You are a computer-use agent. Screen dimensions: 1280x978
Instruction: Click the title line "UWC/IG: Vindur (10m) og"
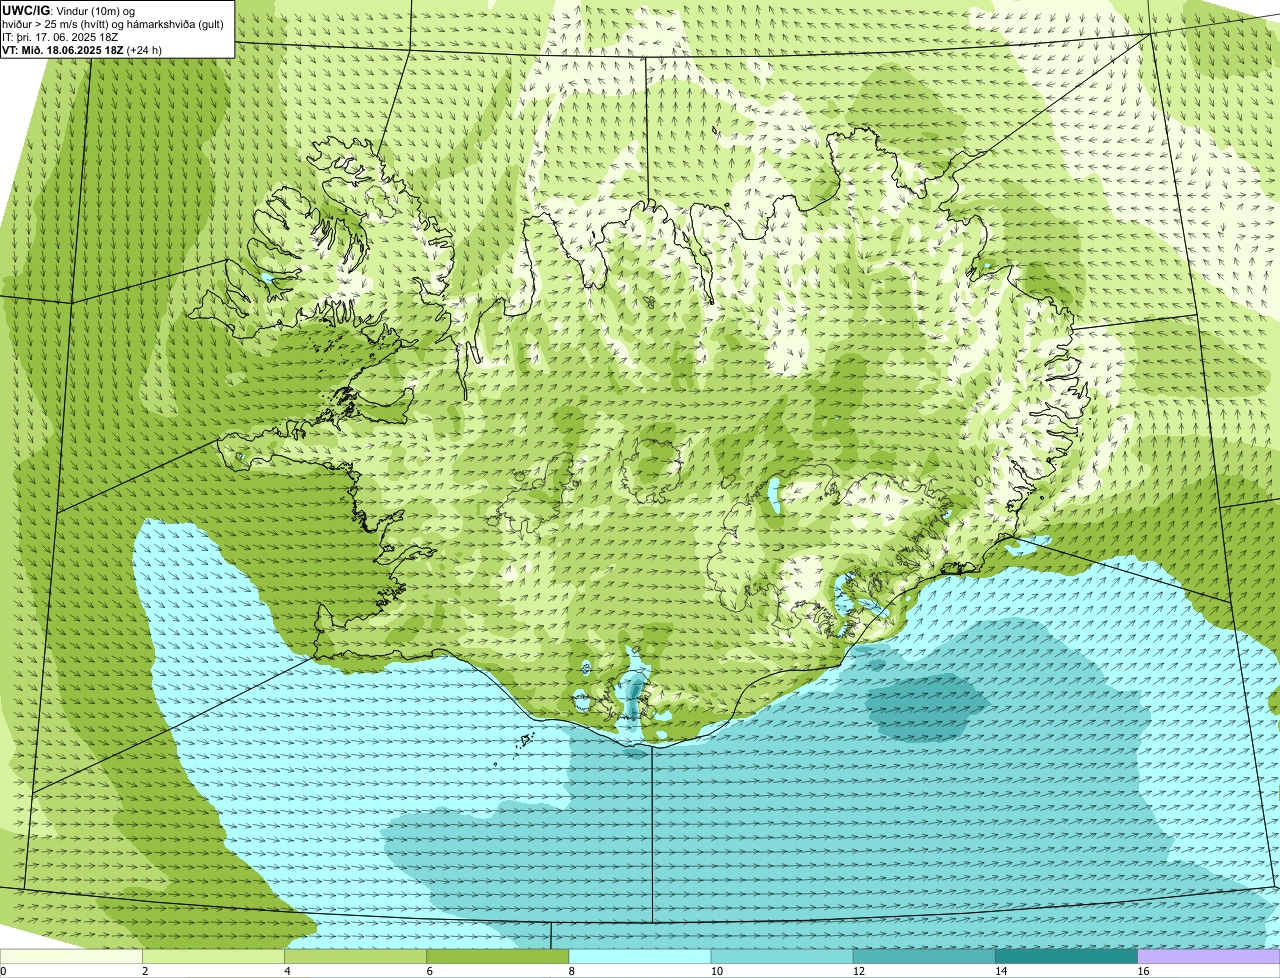tap(69, 11)
